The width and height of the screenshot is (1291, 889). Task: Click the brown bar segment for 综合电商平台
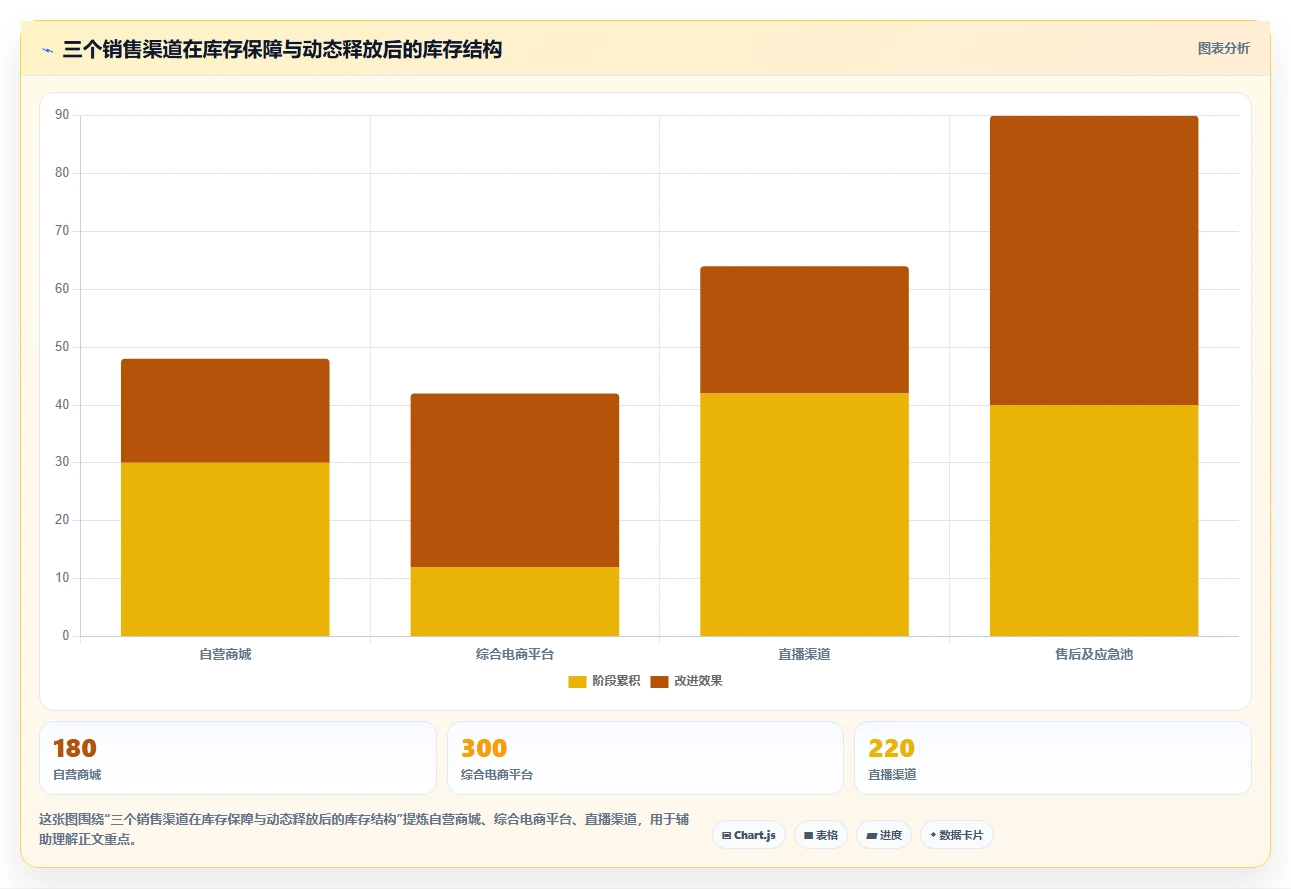pos(515,480)
